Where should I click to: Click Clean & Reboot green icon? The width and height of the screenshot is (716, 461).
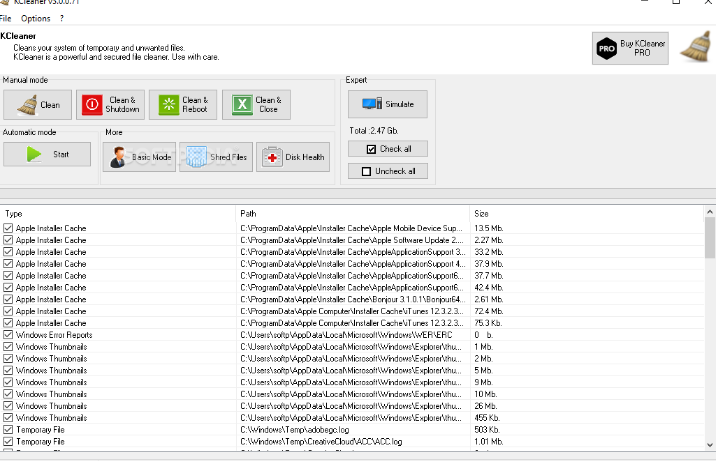168,105
